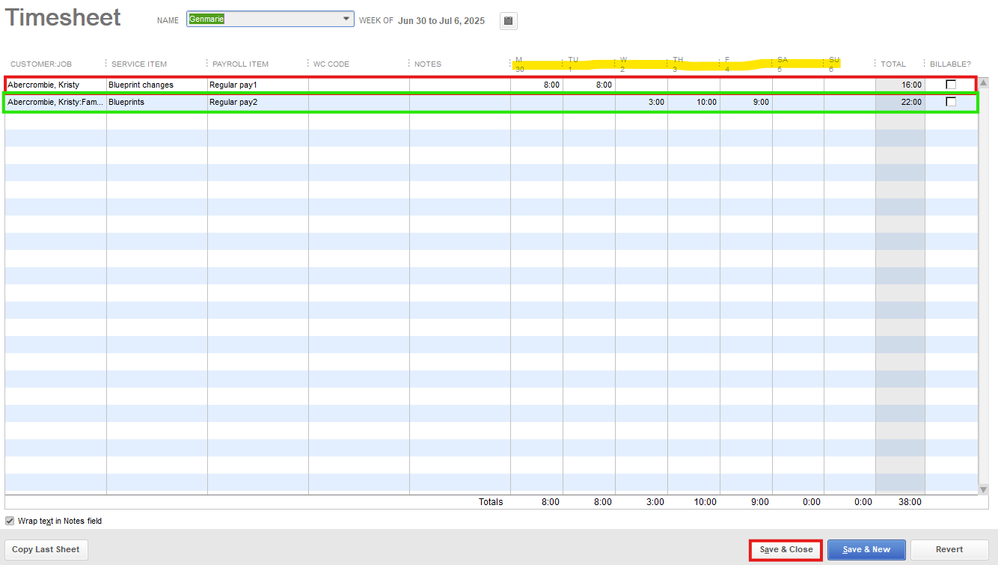This screenshot has width=998, height=565.
Task: Open the week calendar picker icon
Action: tap(508, 21)
